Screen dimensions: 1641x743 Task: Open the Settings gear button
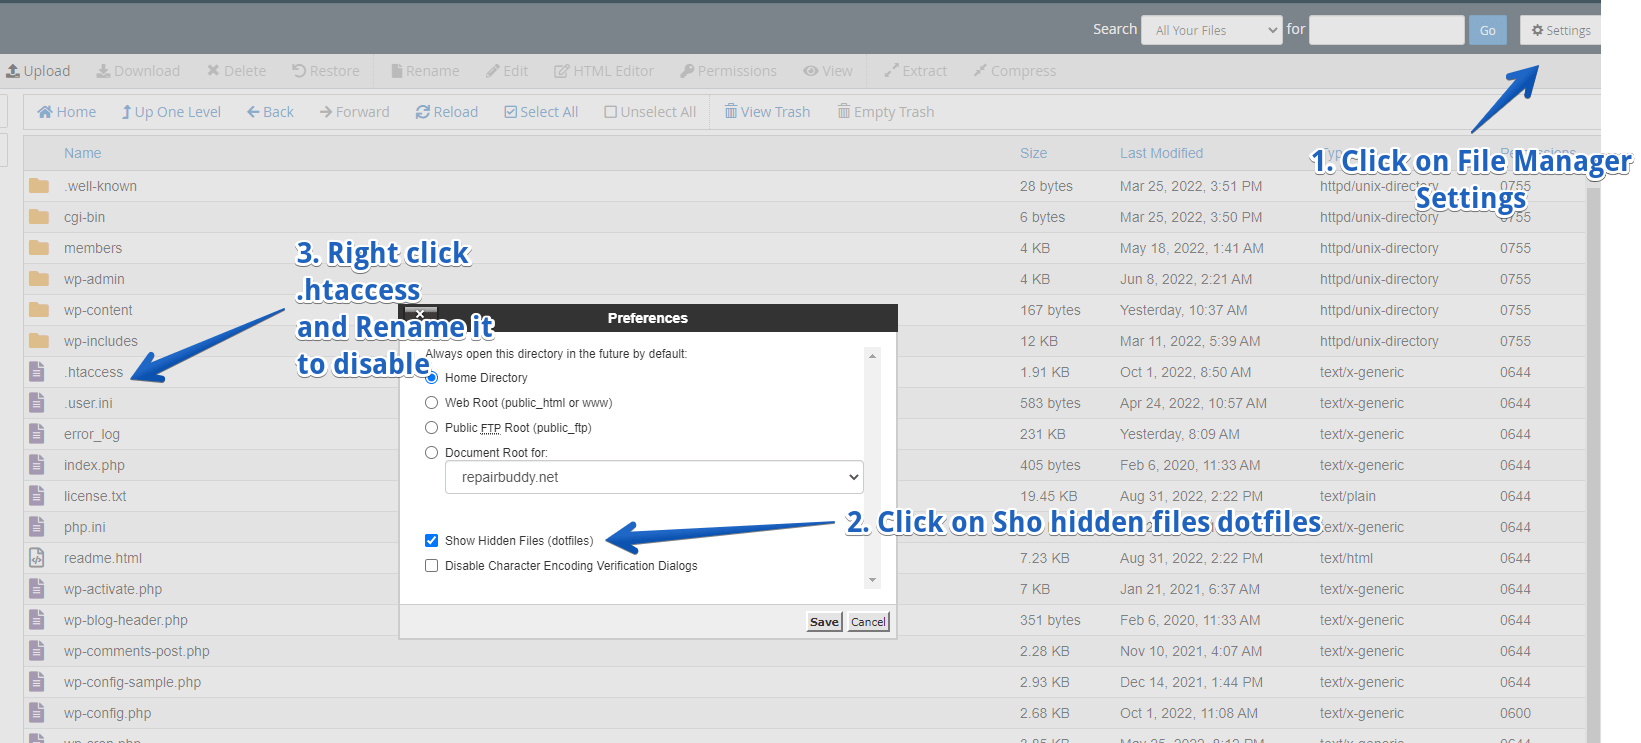tap(1560, 30)
